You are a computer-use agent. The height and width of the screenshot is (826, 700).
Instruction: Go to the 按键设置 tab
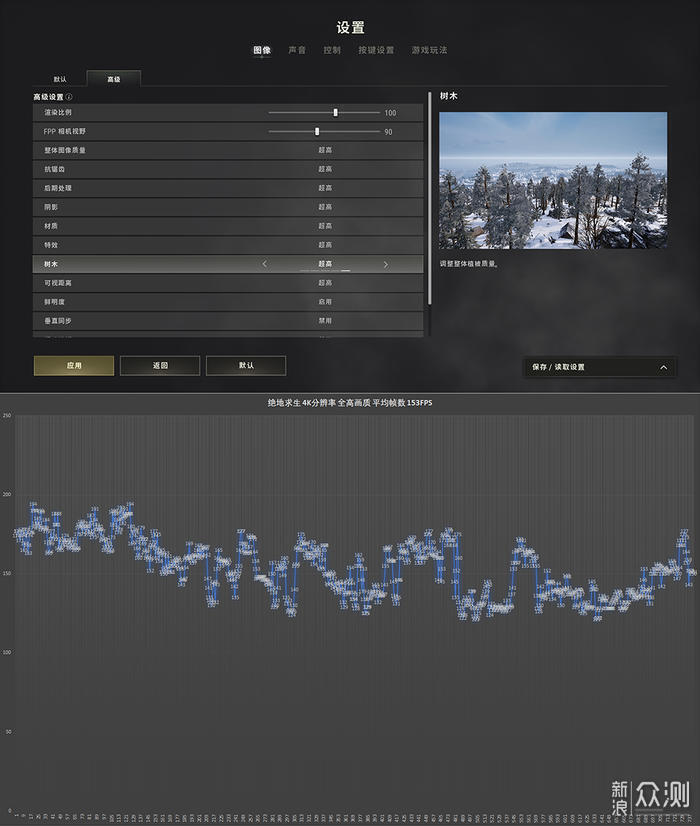pos(376,50)
